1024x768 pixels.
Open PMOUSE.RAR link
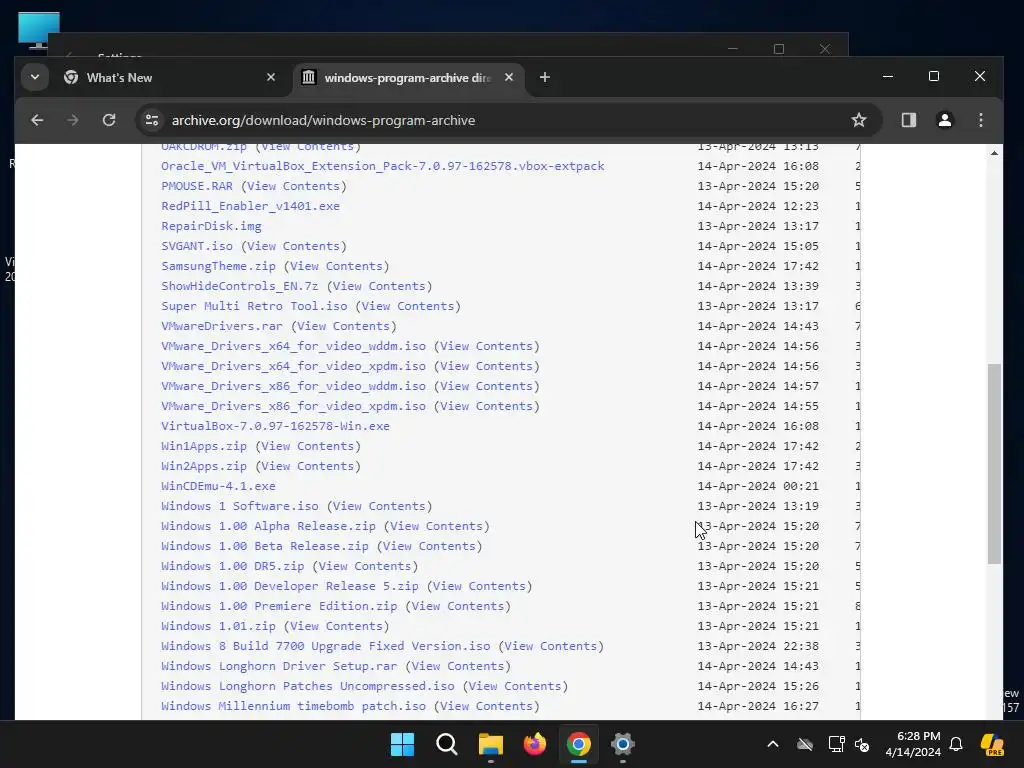click(197, 186)
